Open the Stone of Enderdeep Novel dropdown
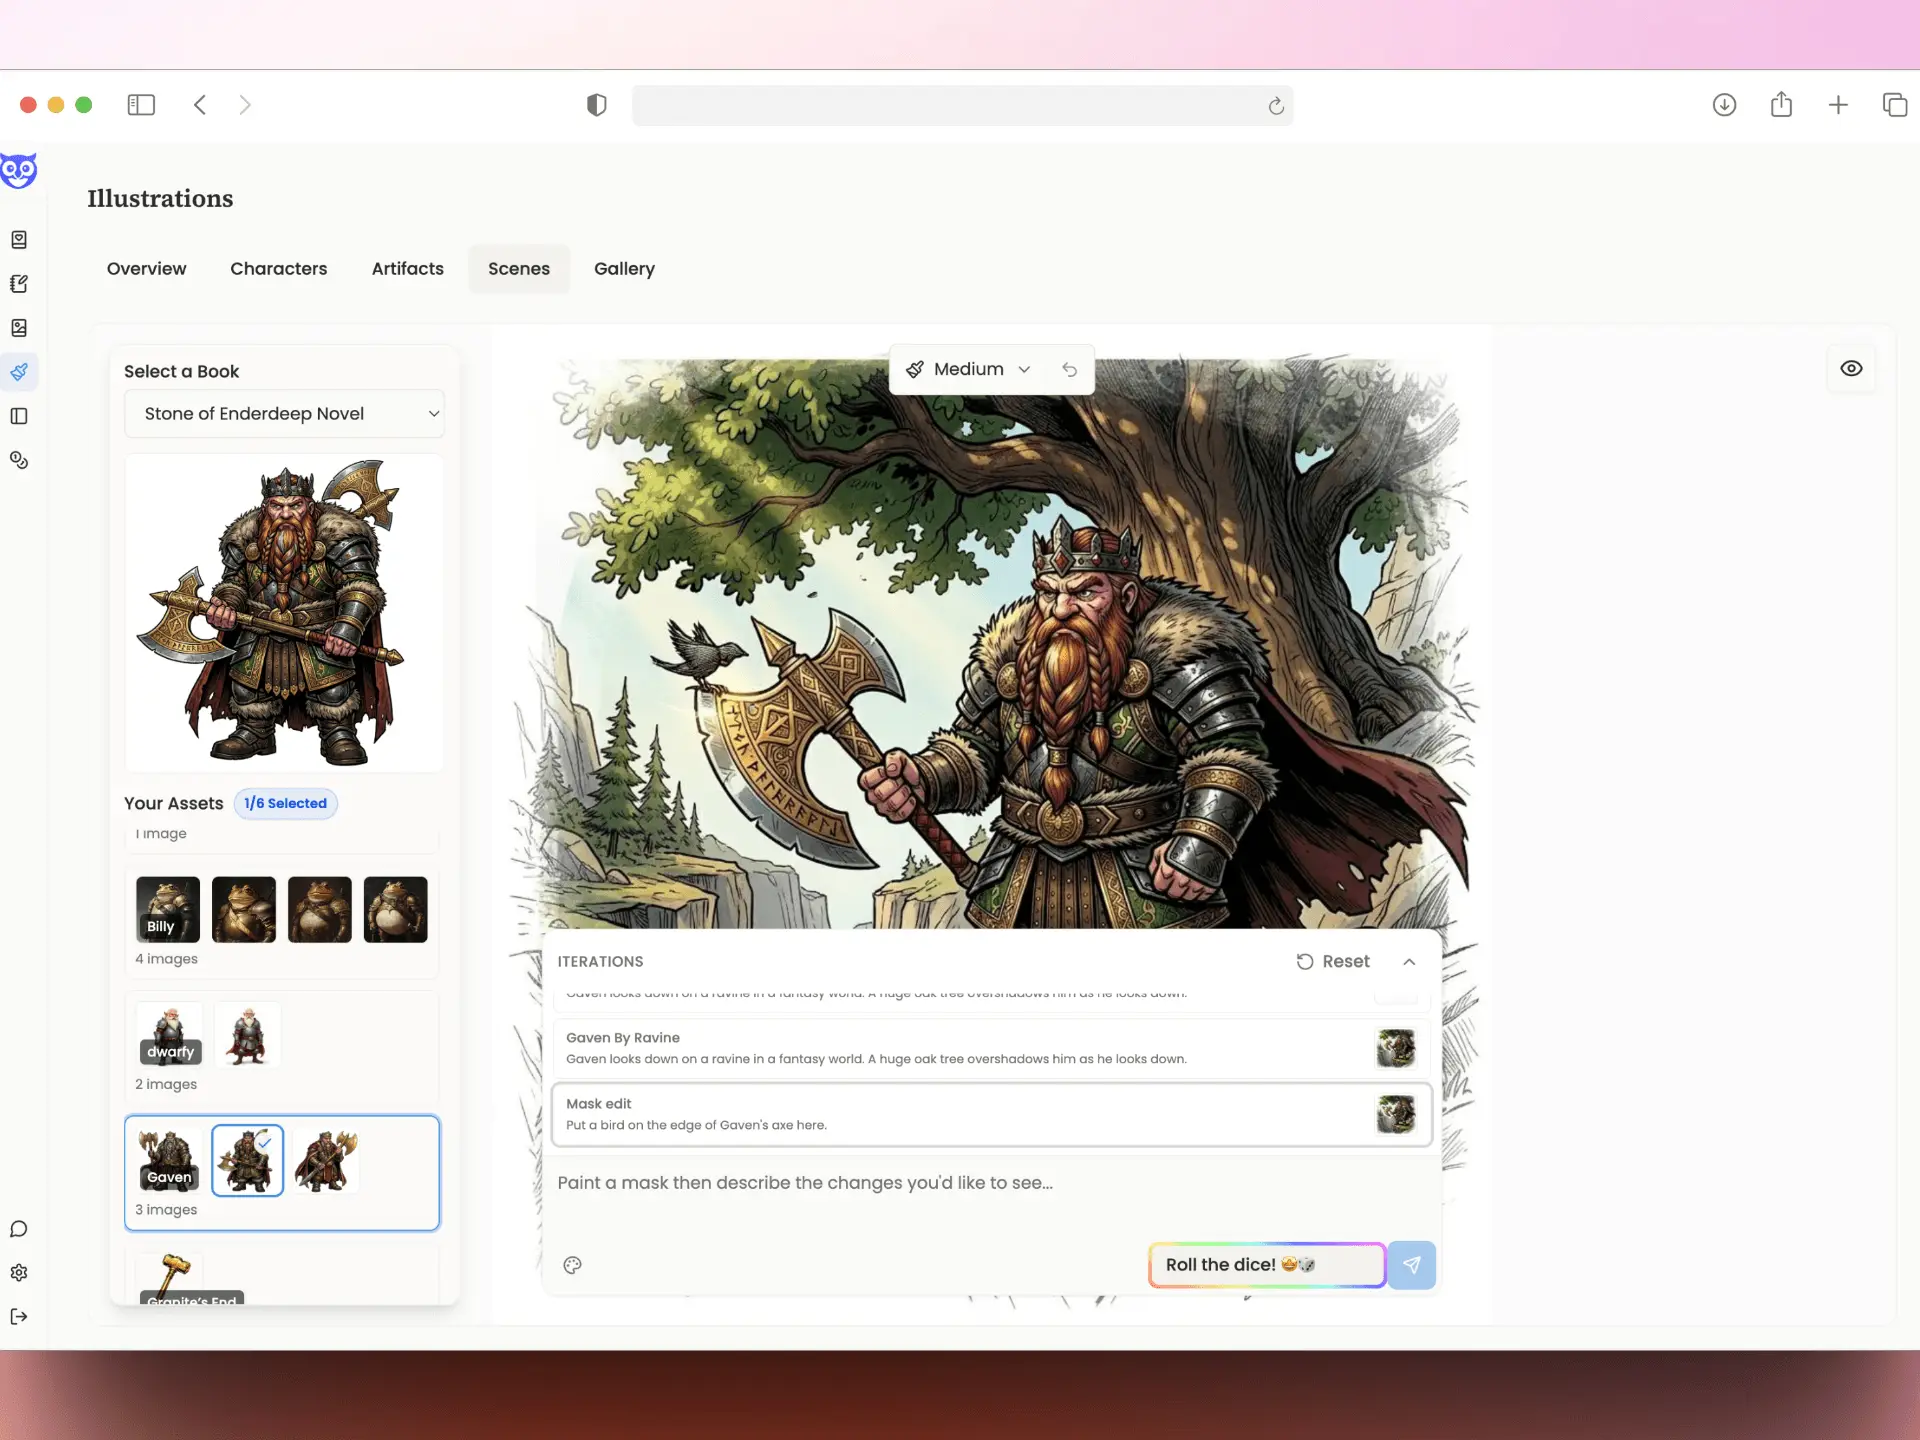The image size is (1920, 1440). coord(284,414)
